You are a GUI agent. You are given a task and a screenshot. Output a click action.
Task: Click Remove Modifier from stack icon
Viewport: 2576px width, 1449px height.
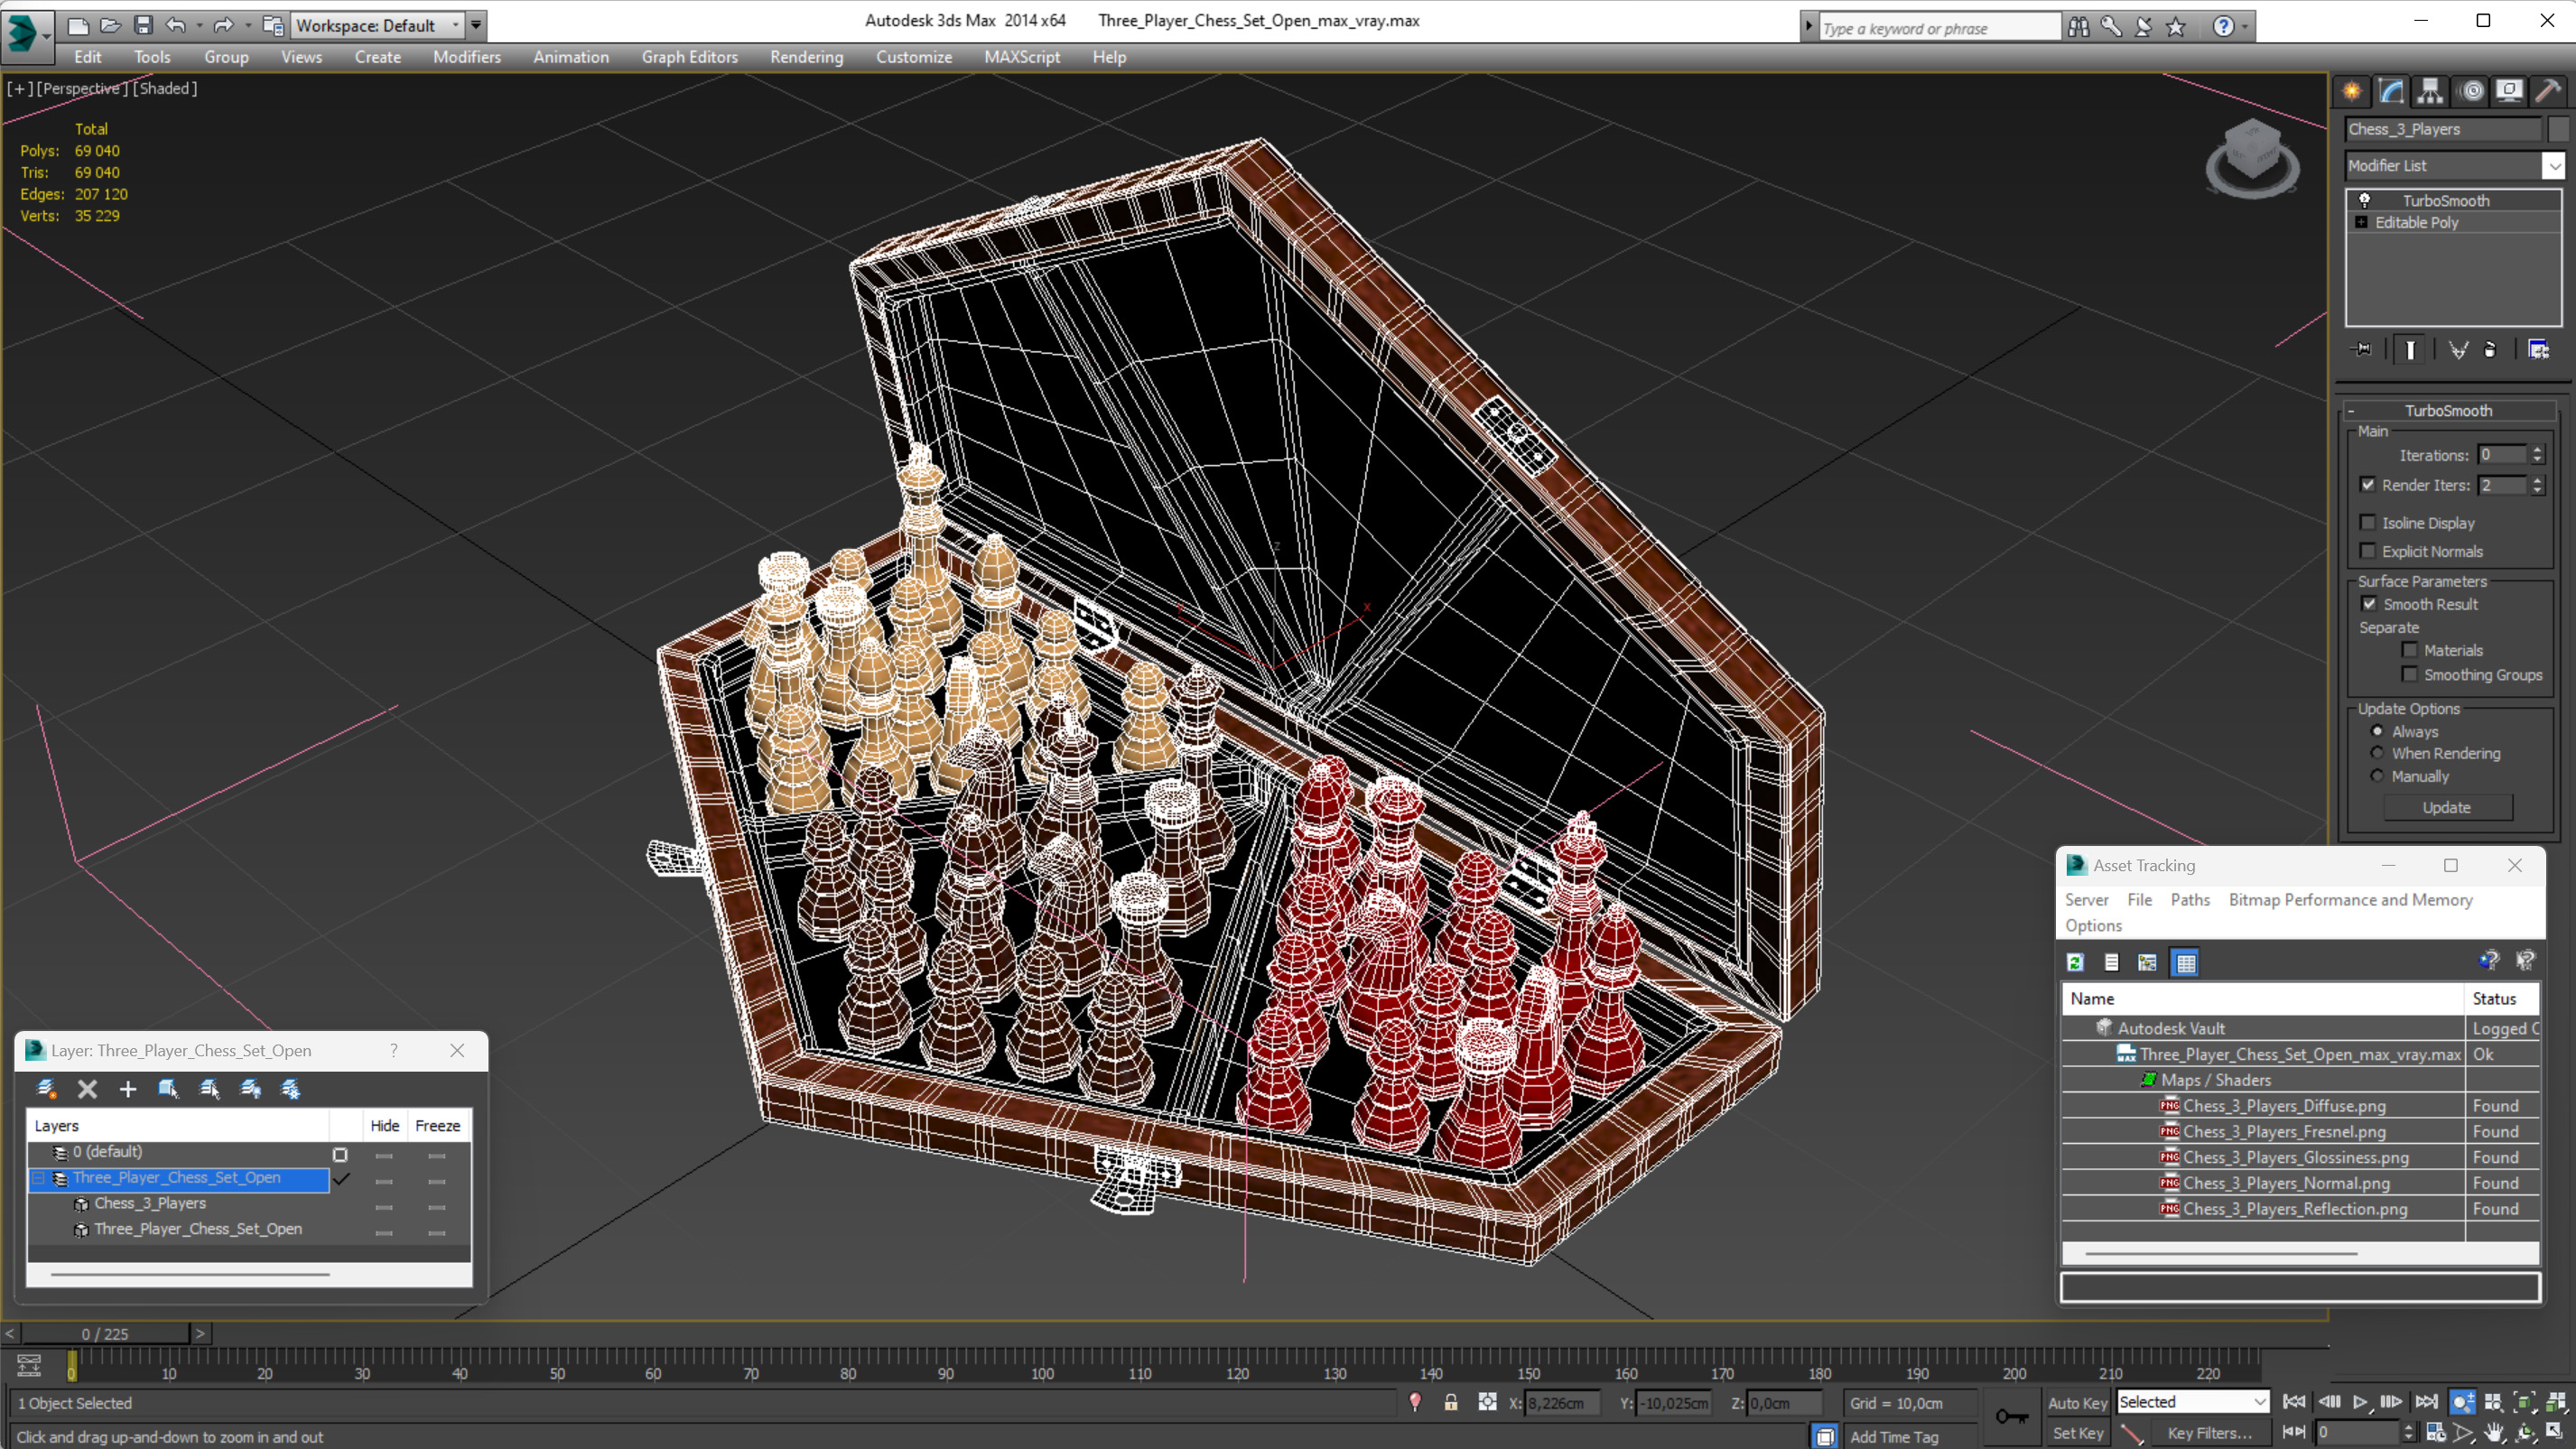[2490, 349]
